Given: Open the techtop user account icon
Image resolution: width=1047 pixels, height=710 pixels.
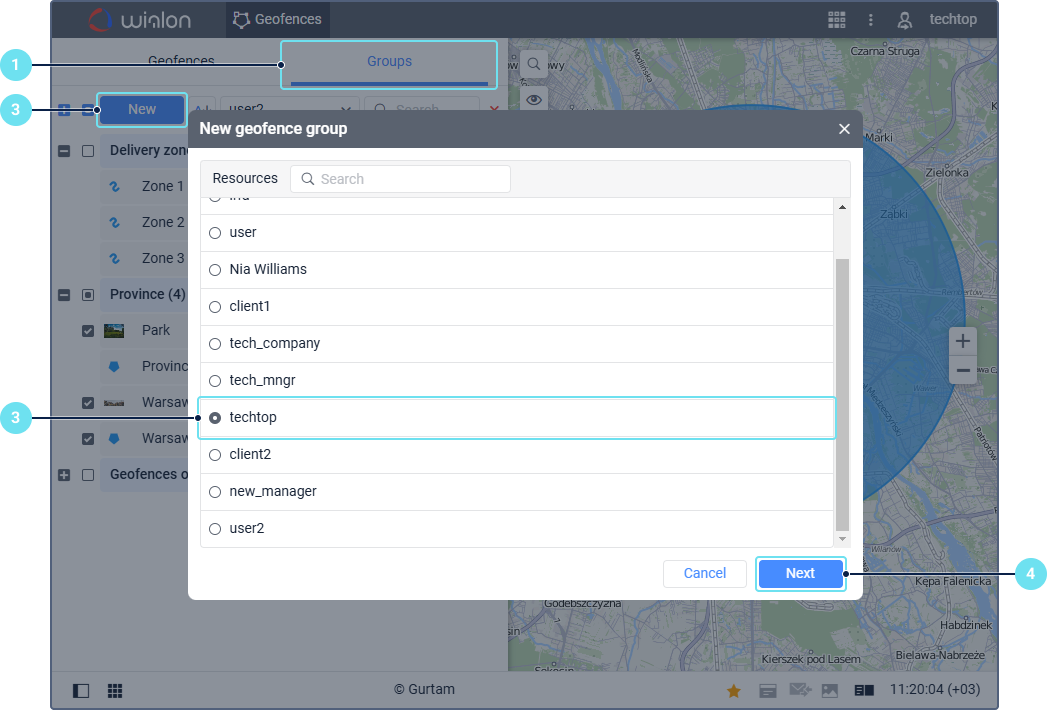Looking at the screenshot, I should click(x=905, y=20).
